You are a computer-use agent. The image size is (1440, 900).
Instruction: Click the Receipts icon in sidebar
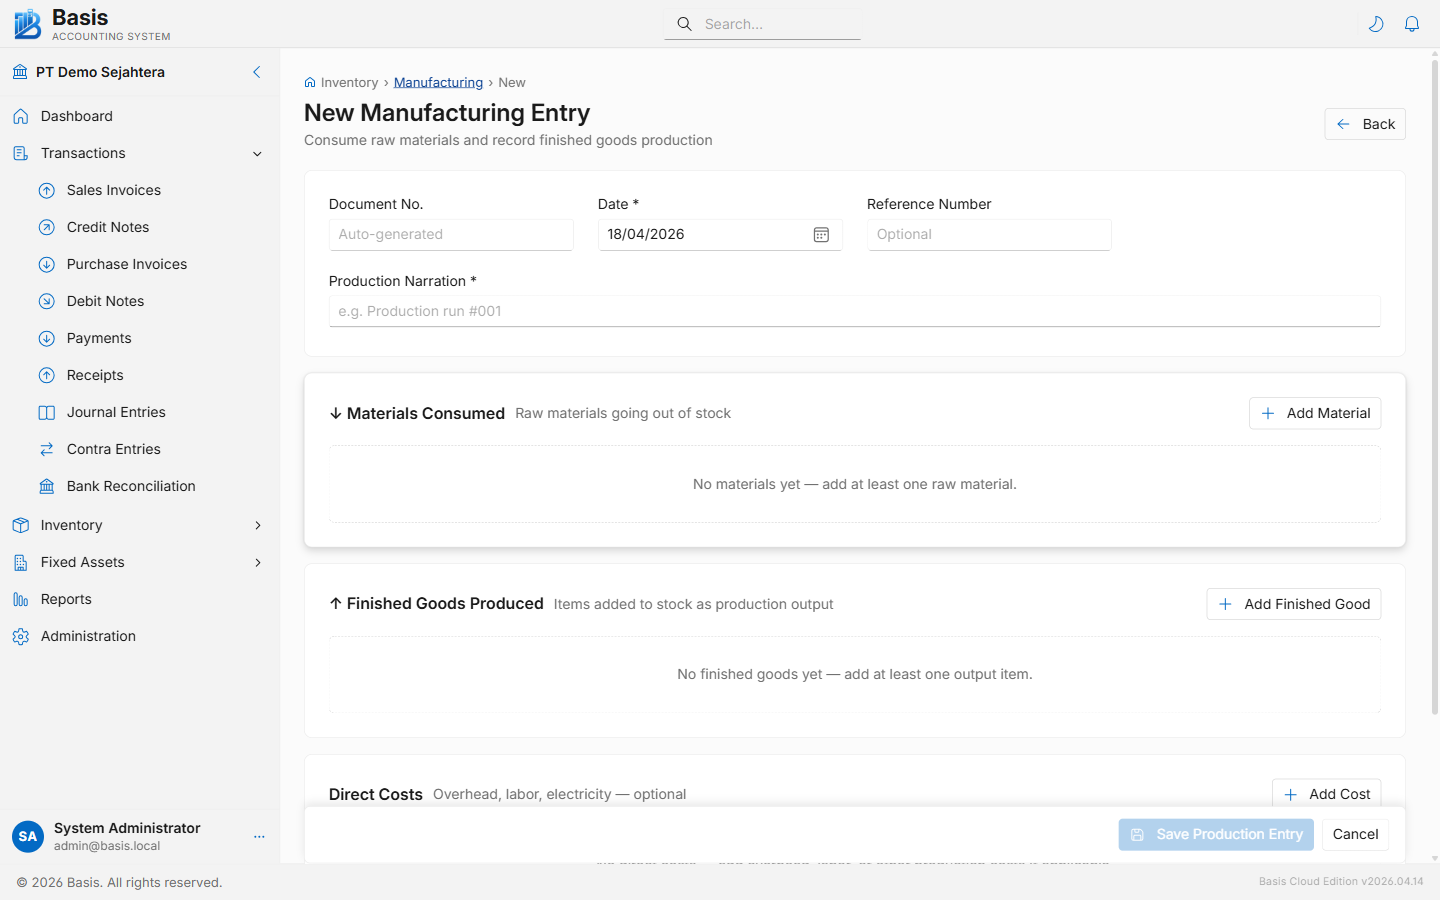pyautogui.click(x=46, y=375)
